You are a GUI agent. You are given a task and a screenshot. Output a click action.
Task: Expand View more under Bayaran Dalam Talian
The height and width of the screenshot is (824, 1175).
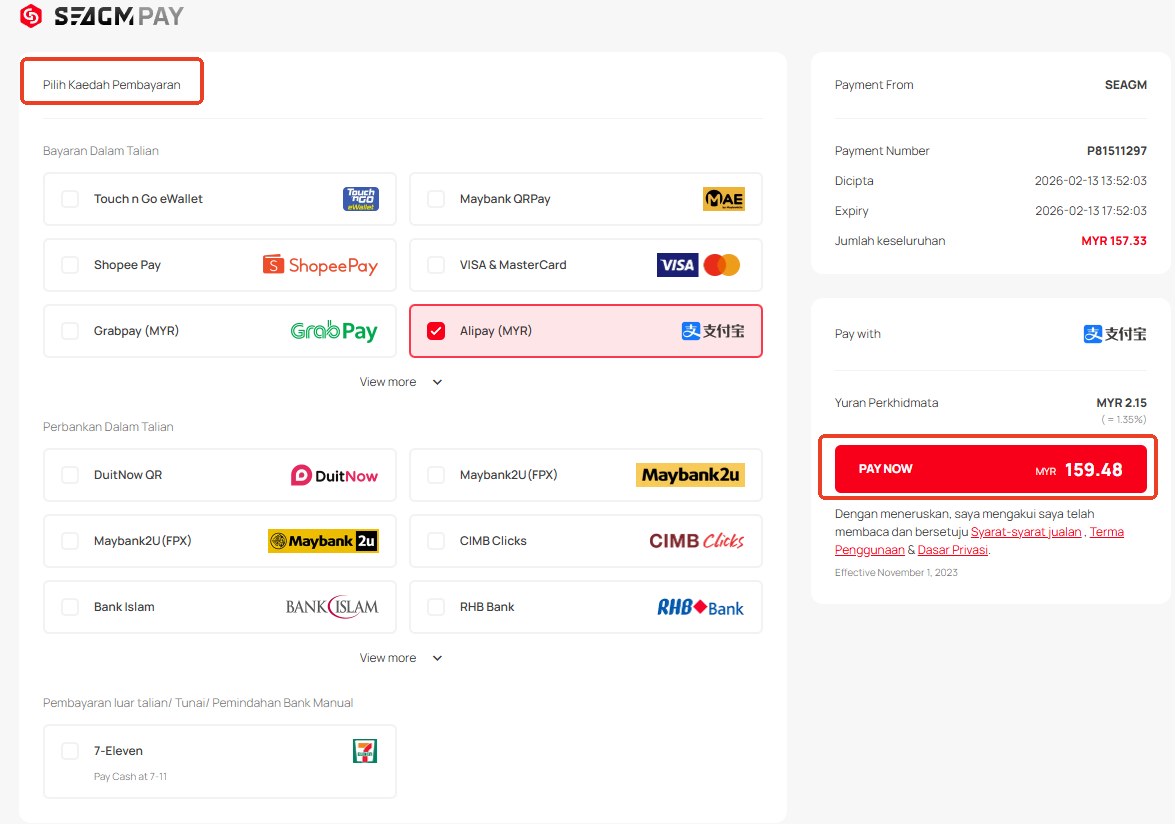point(400,382)
